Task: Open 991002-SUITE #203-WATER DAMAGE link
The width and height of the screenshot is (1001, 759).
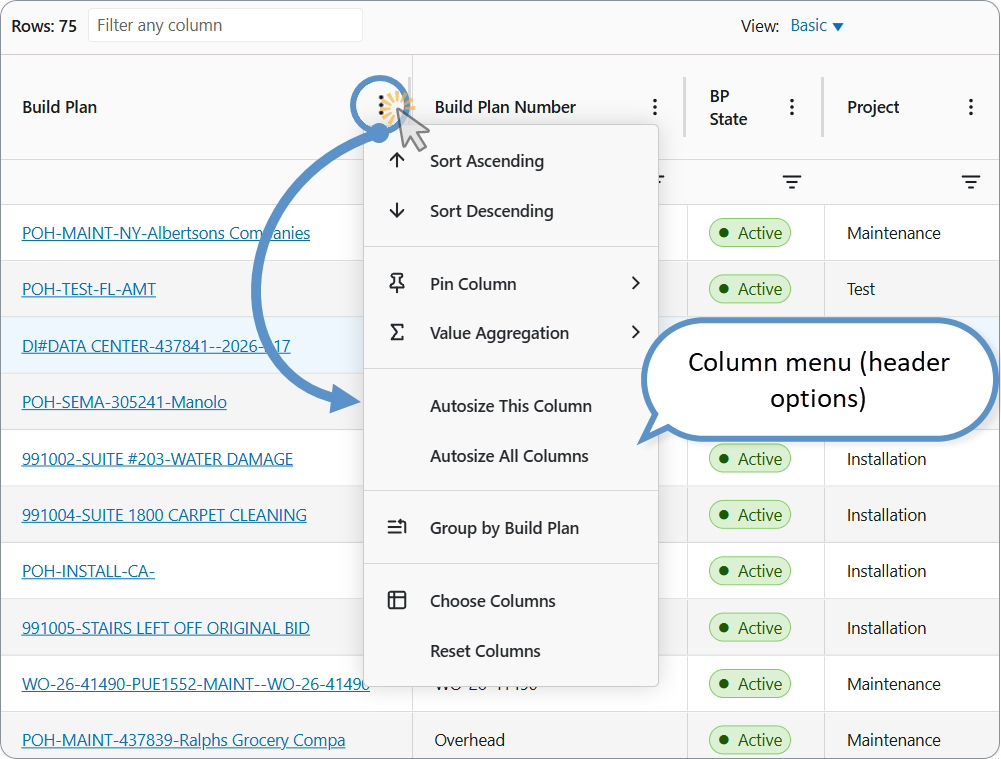Action: tap(157, 459)
